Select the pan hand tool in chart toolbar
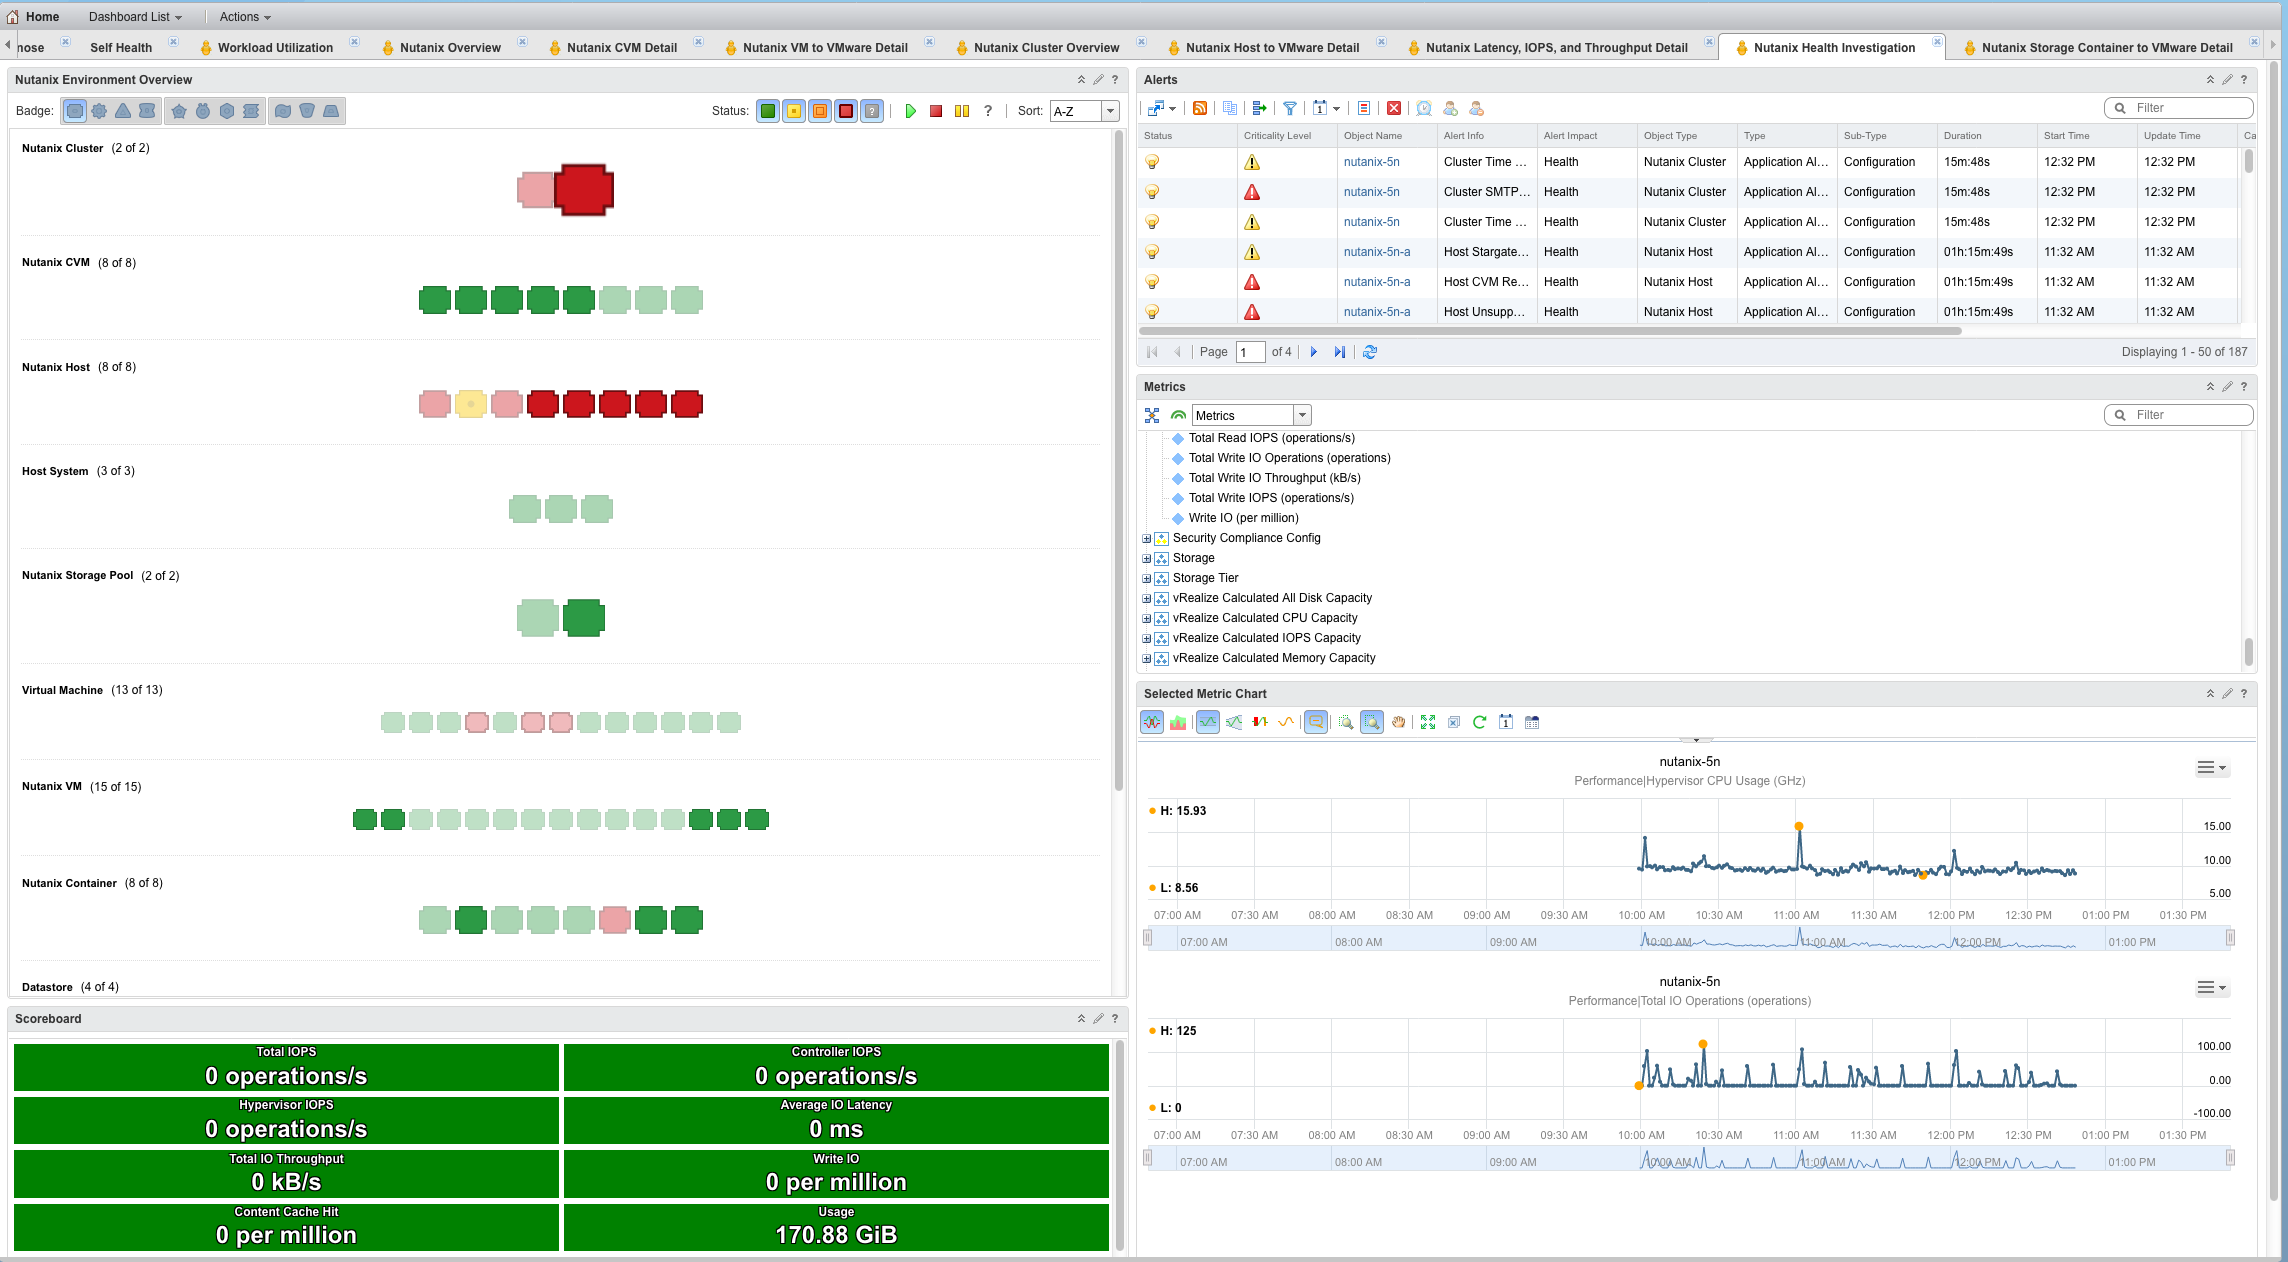This screenshot has width=2288, height=1262. (1398, 722)
